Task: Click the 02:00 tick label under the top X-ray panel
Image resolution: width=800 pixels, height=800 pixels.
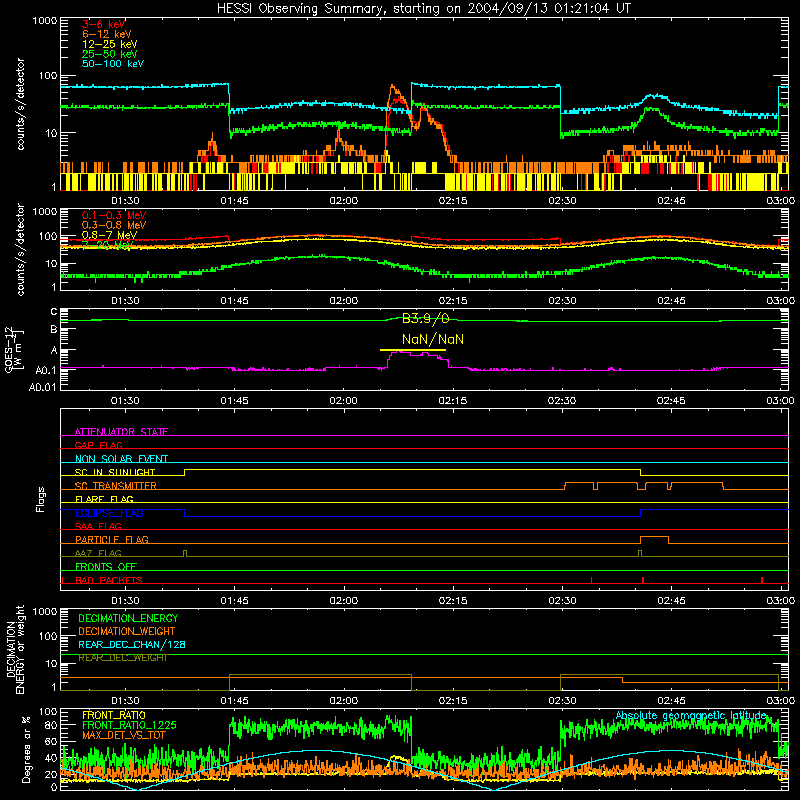Action: pyautogui.click(x=343, y=201)
